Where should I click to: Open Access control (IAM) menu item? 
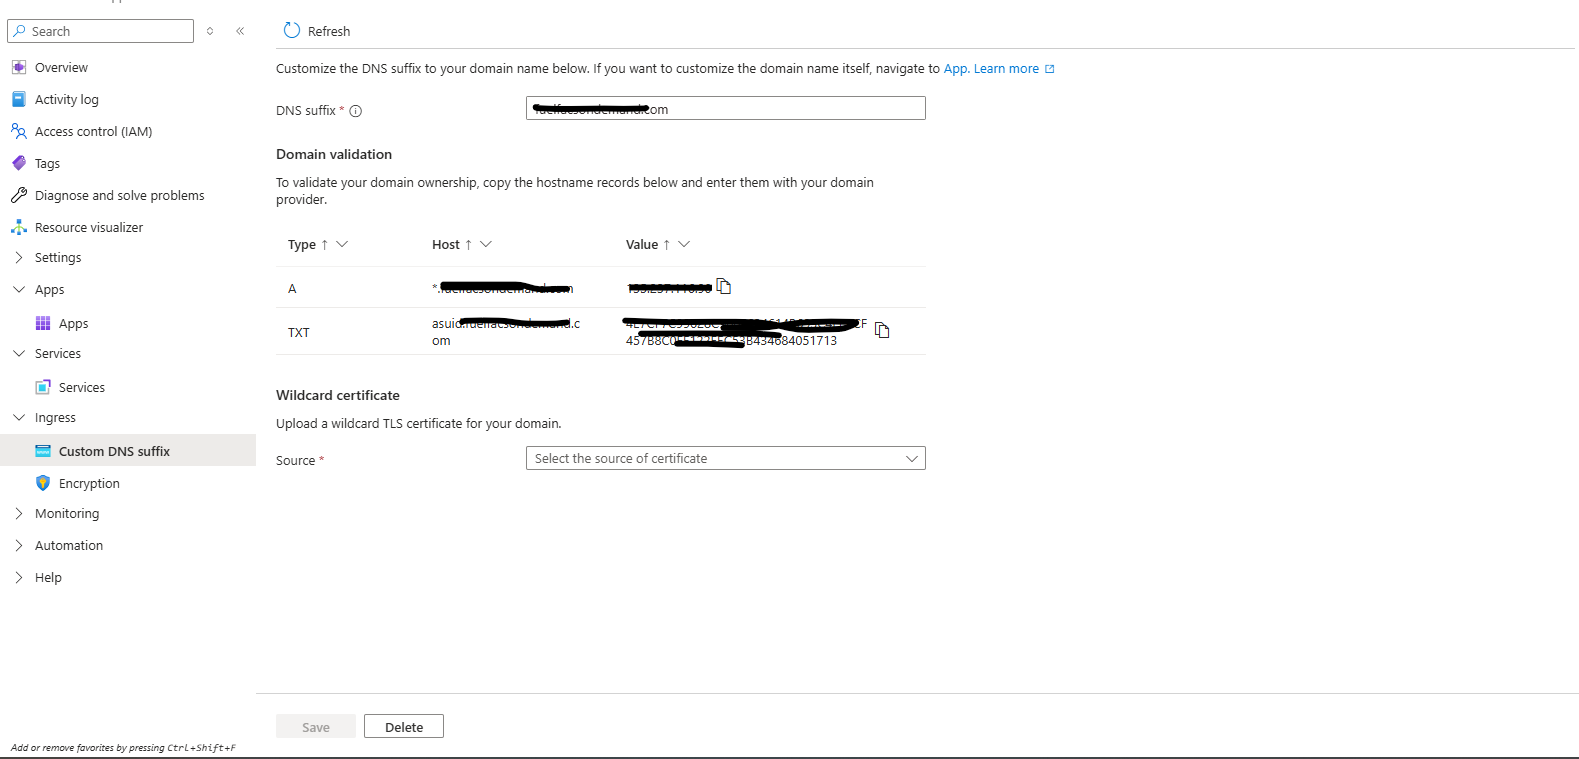click(x=93, y=131)
